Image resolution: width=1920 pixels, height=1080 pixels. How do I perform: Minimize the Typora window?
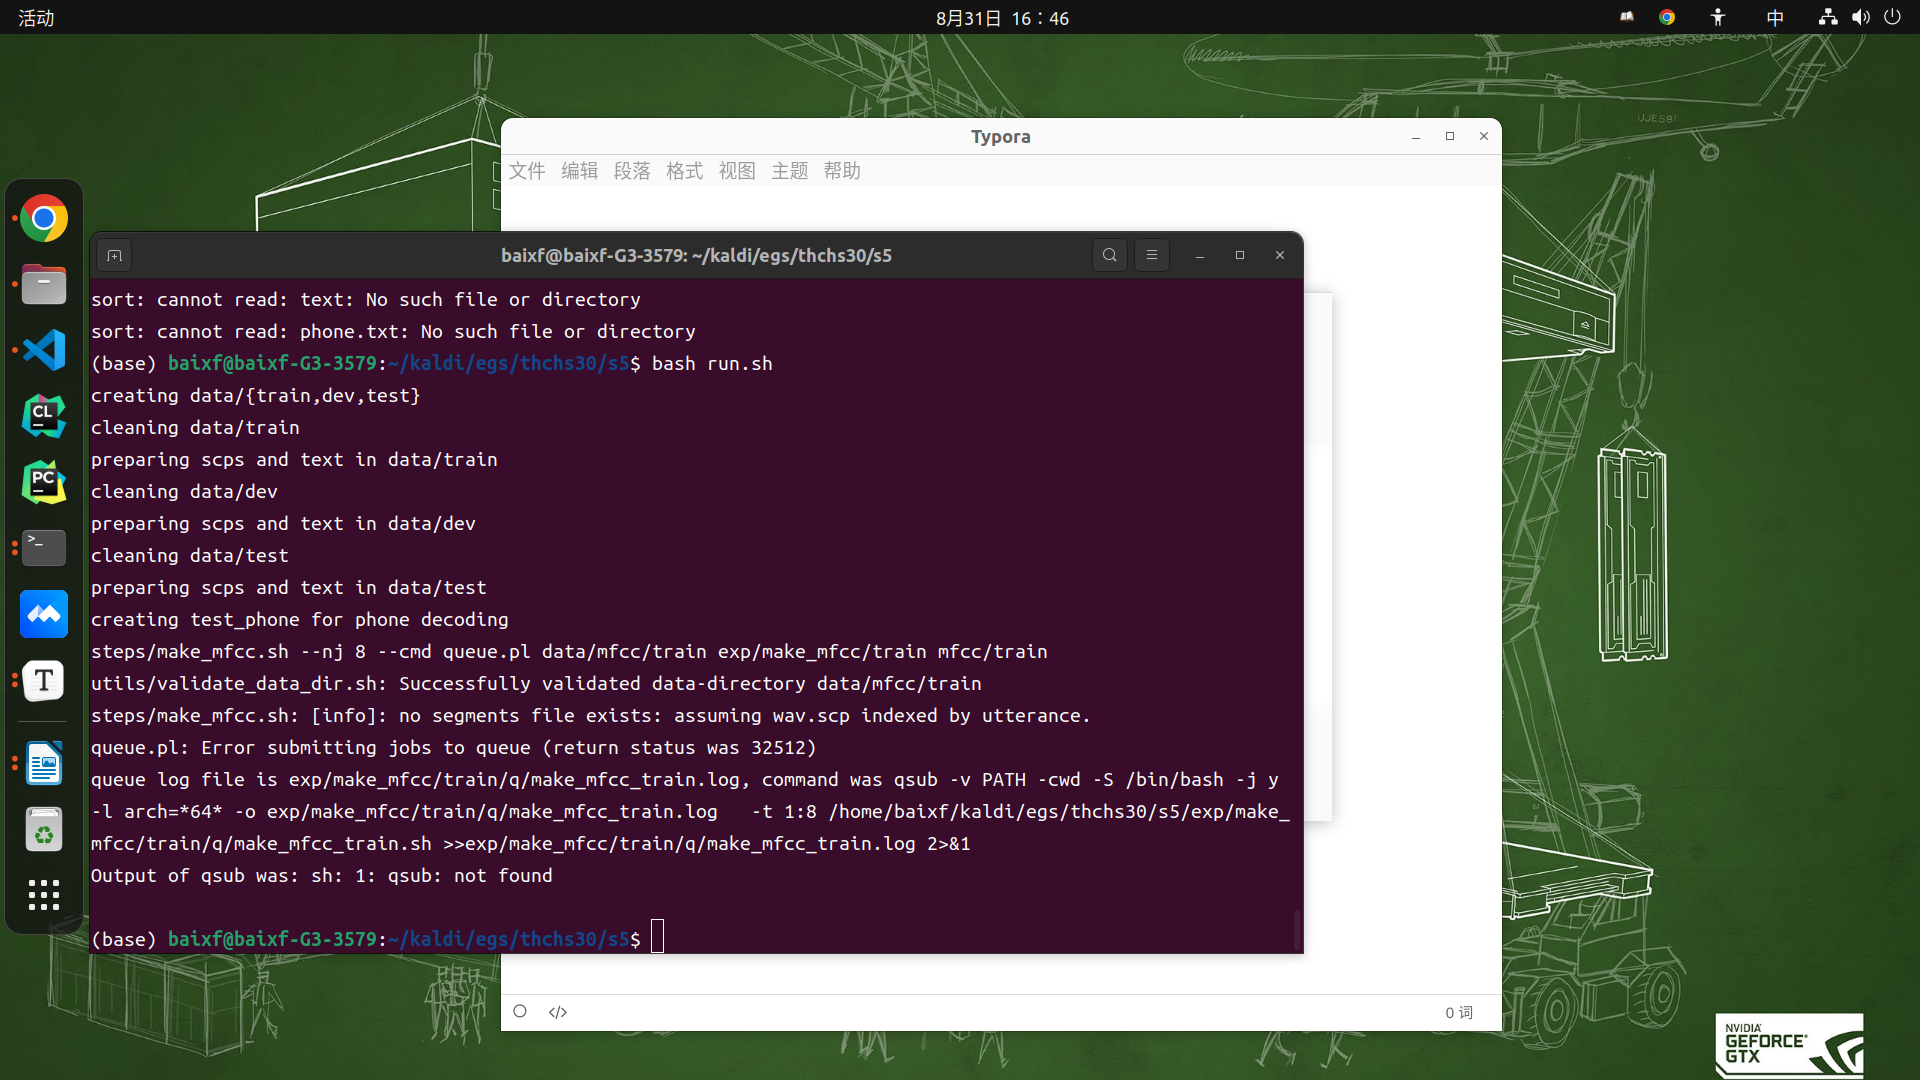(x=1416, y=137)
